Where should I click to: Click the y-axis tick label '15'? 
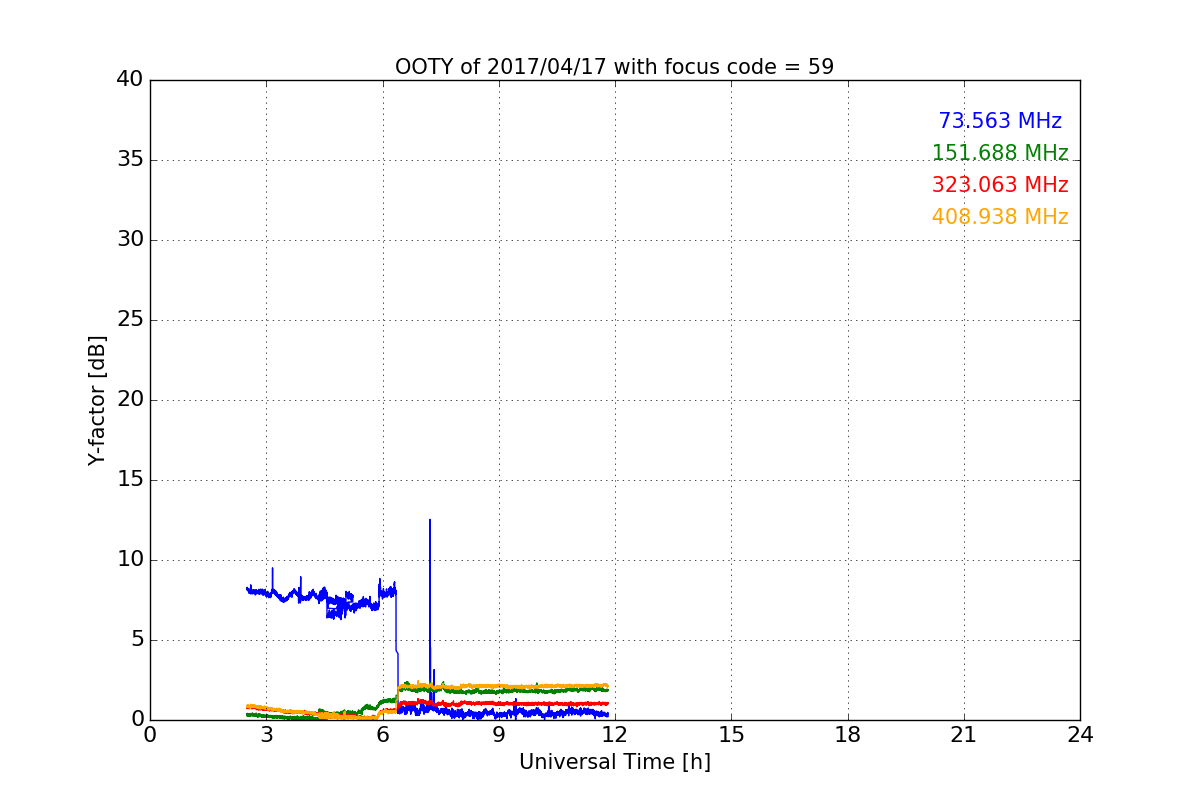click(x=130, y=480)
